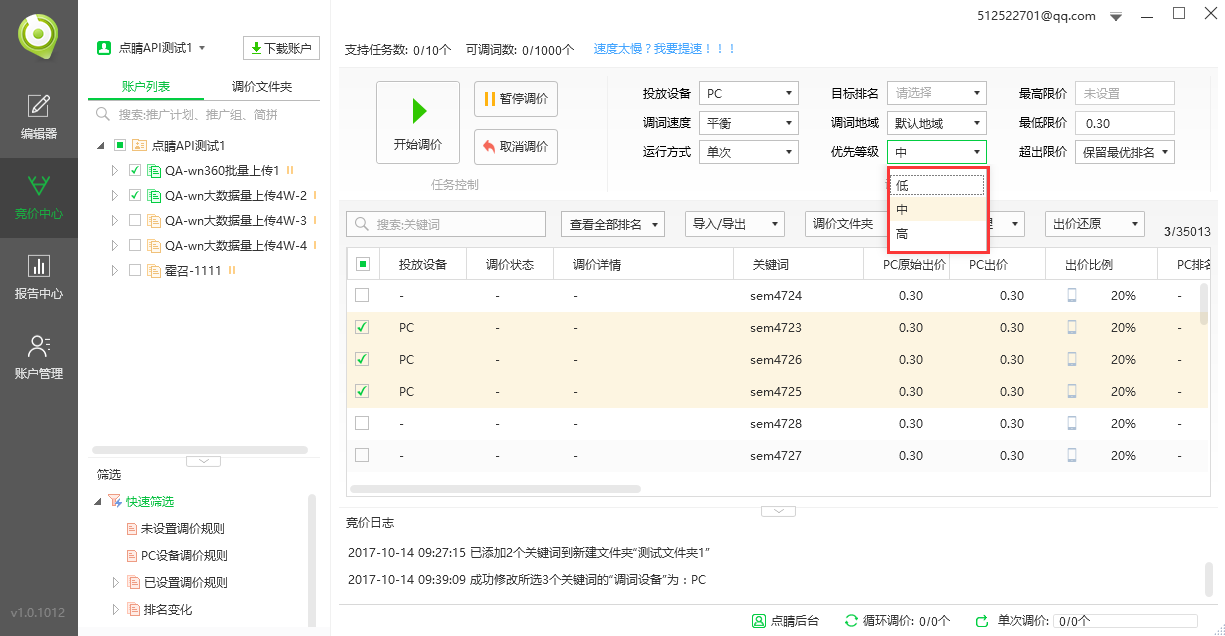1225x636 pixels.
Task: Select 高 priority option
Action: (x=937, y=234)
